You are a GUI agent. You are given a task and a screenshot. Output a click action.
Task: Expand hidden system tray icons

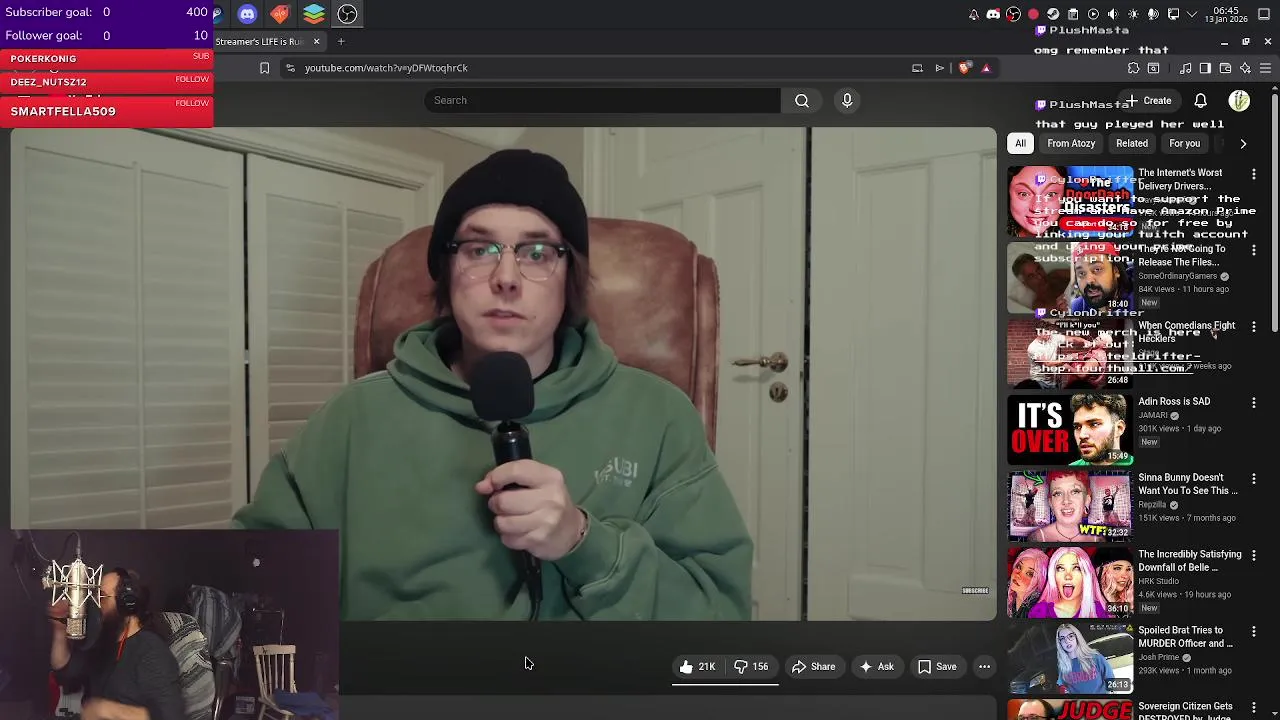pyautogui.click(x=1193, y=14)
